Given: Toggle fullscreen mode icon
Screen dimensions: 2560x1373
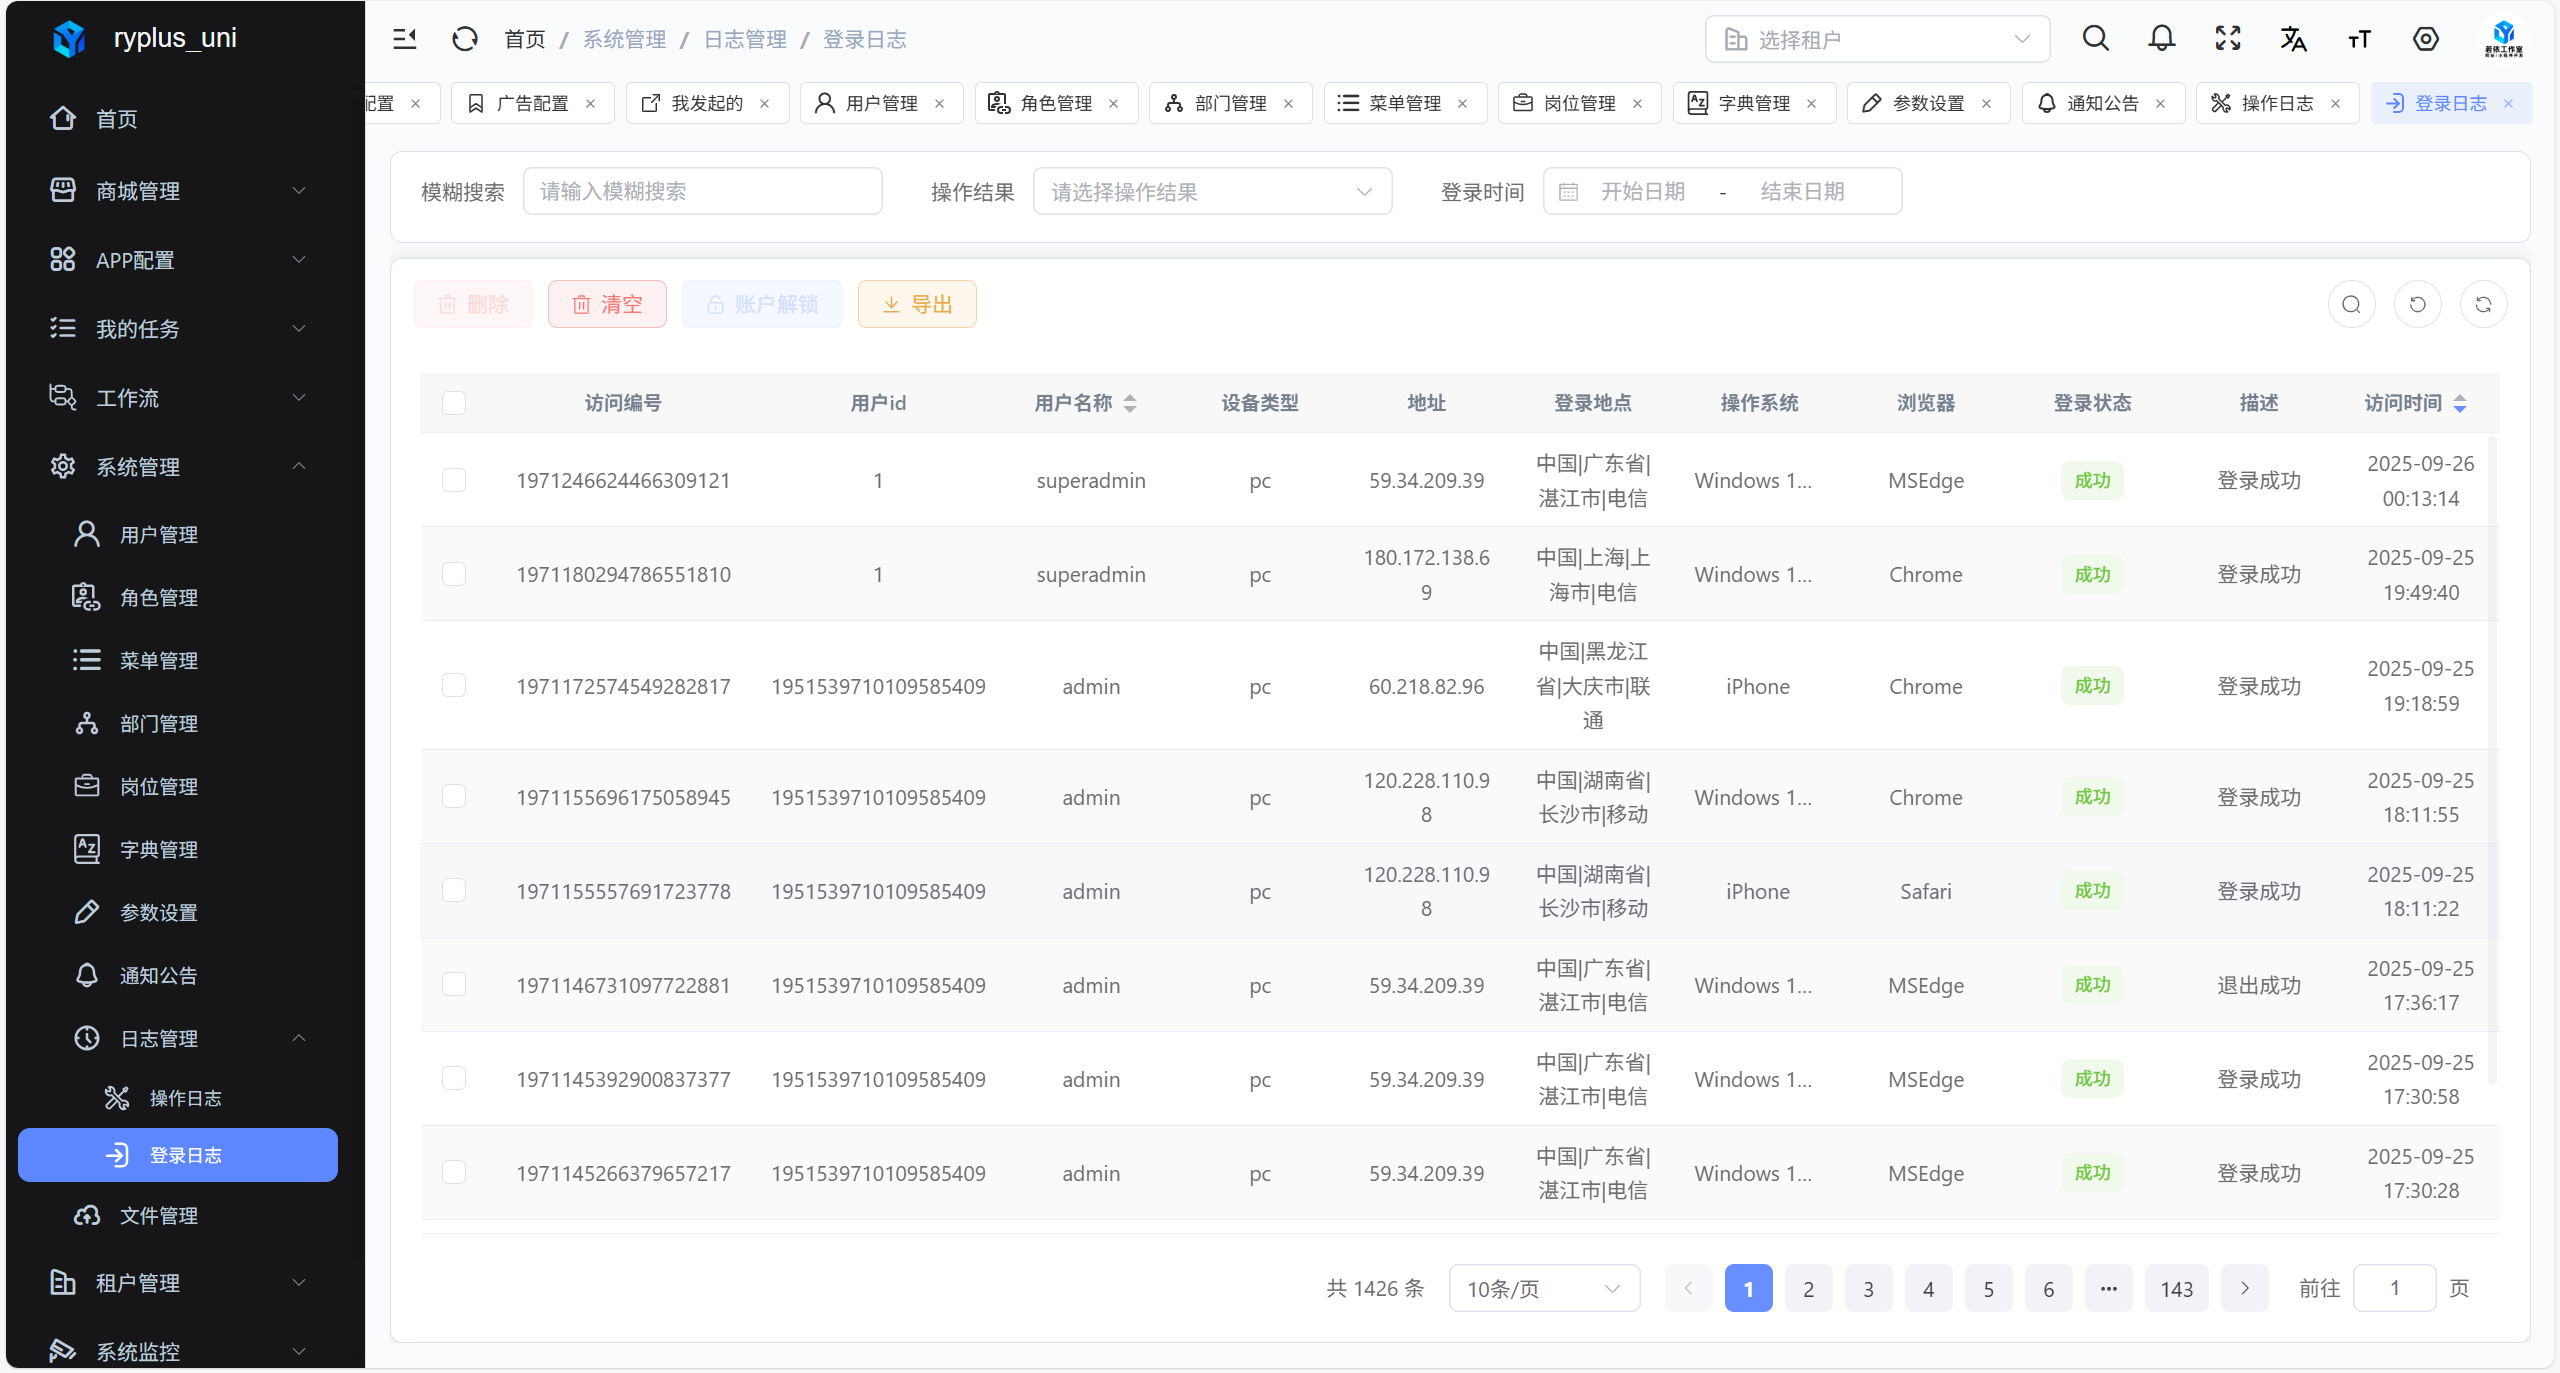Looking at the screenshot, I should click(x=2227, y=39).
